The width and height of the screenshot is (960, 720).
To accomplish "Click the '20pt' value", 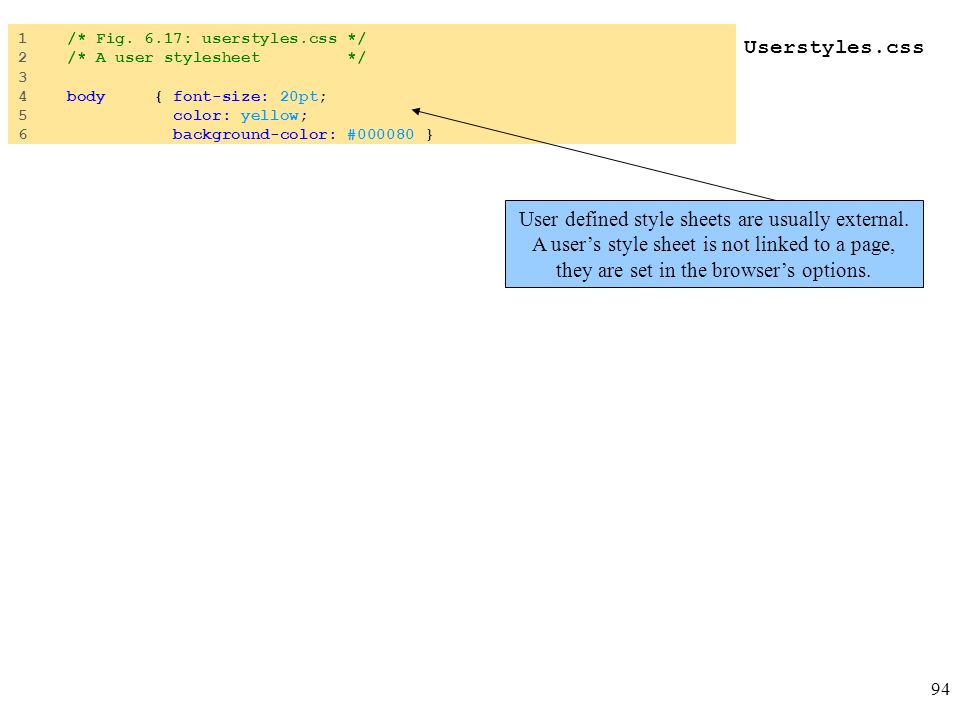I will [299, 97].
